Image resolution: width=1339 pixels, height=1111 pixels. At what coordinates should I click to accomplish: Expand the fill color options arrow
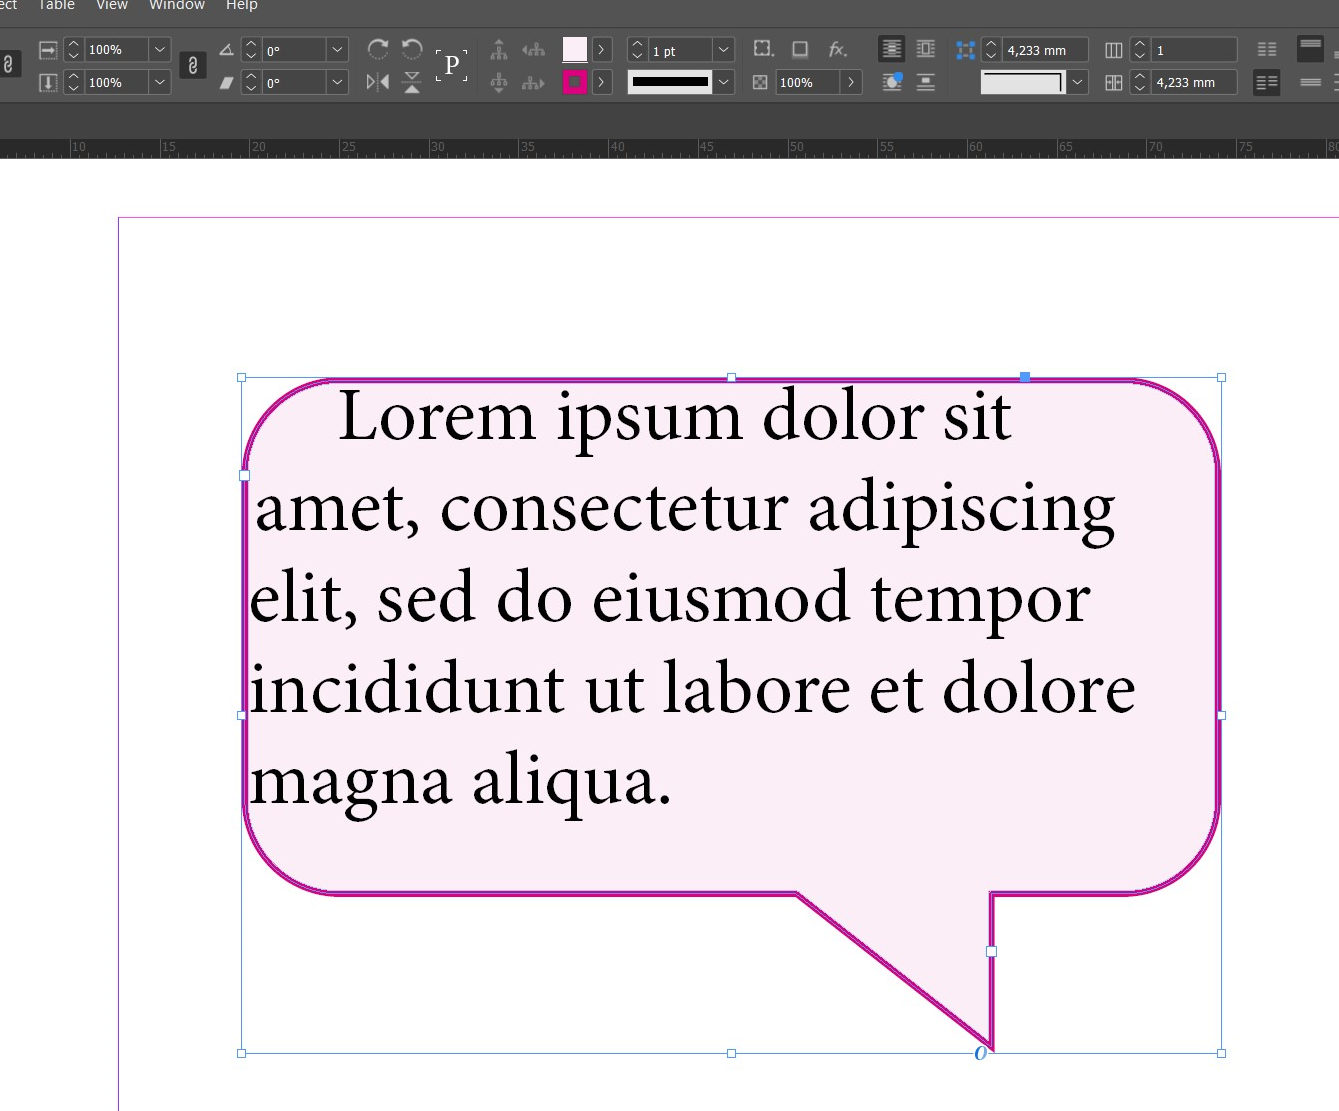[601, 50]
